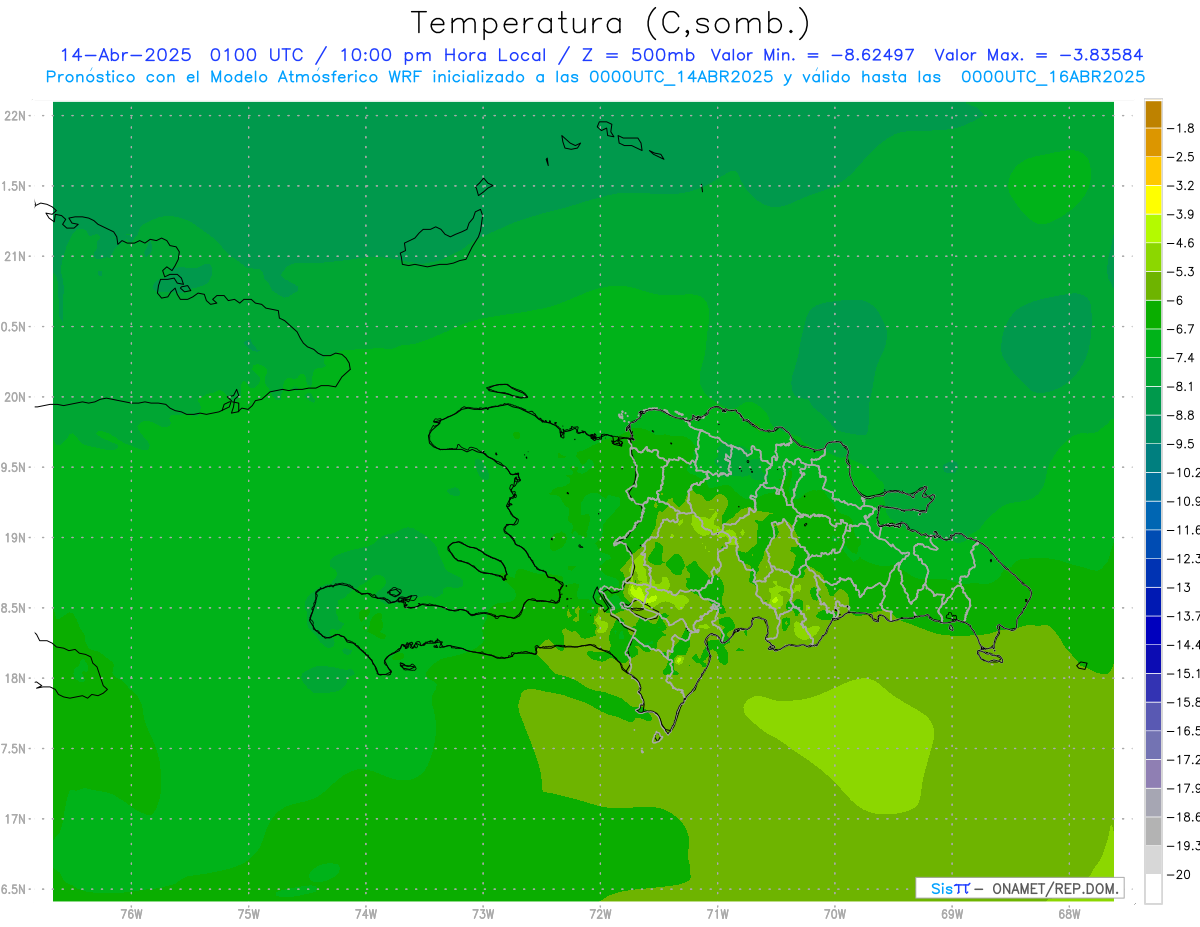Select the yellow swatch between -3.2 and -3.9
The width and height of the screenshot is (1200, 927).
(1153, 200)
